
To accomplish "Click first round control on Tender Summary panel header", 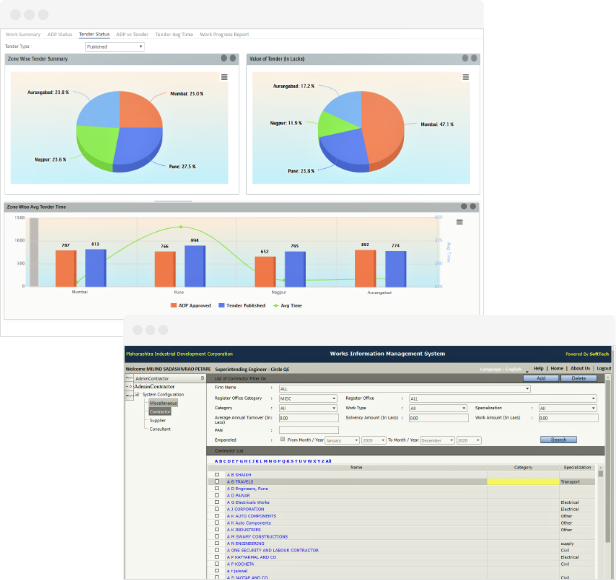I will (x=224, y=59).
